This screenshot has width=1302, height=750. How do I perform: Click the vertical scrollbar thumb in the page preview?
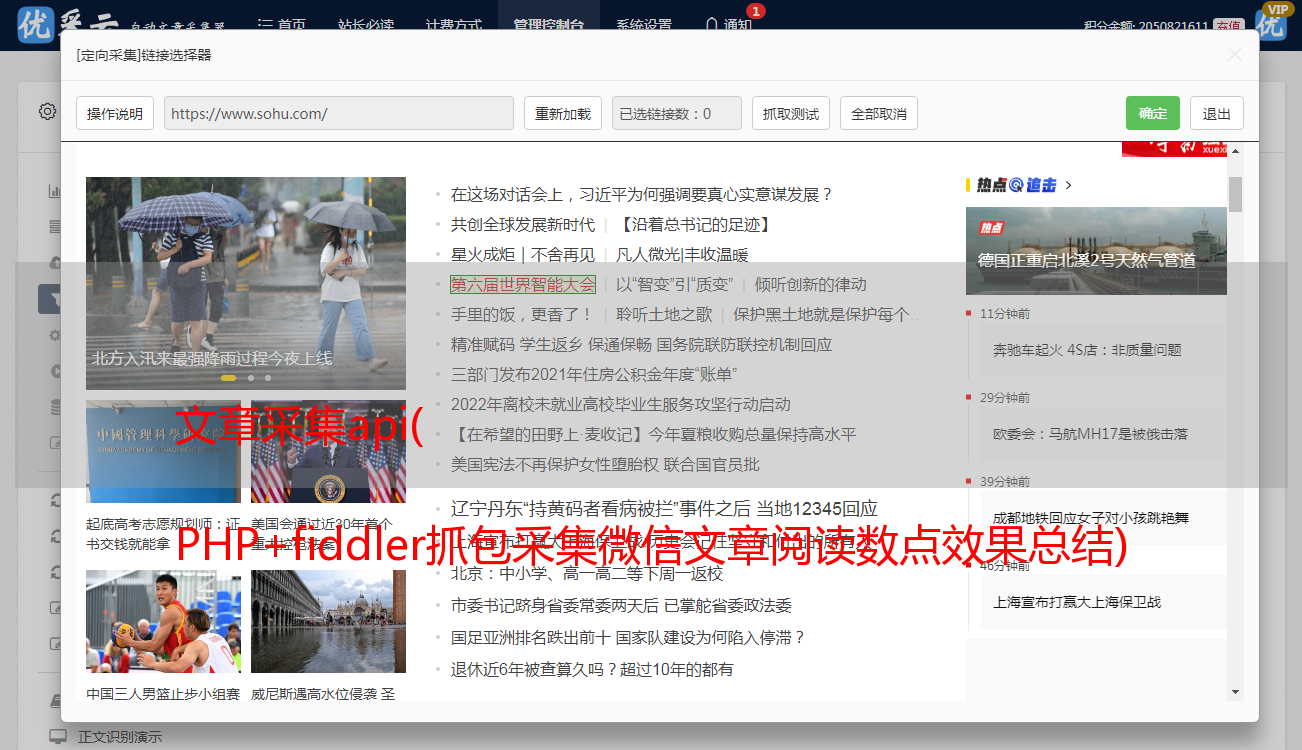1236,194
